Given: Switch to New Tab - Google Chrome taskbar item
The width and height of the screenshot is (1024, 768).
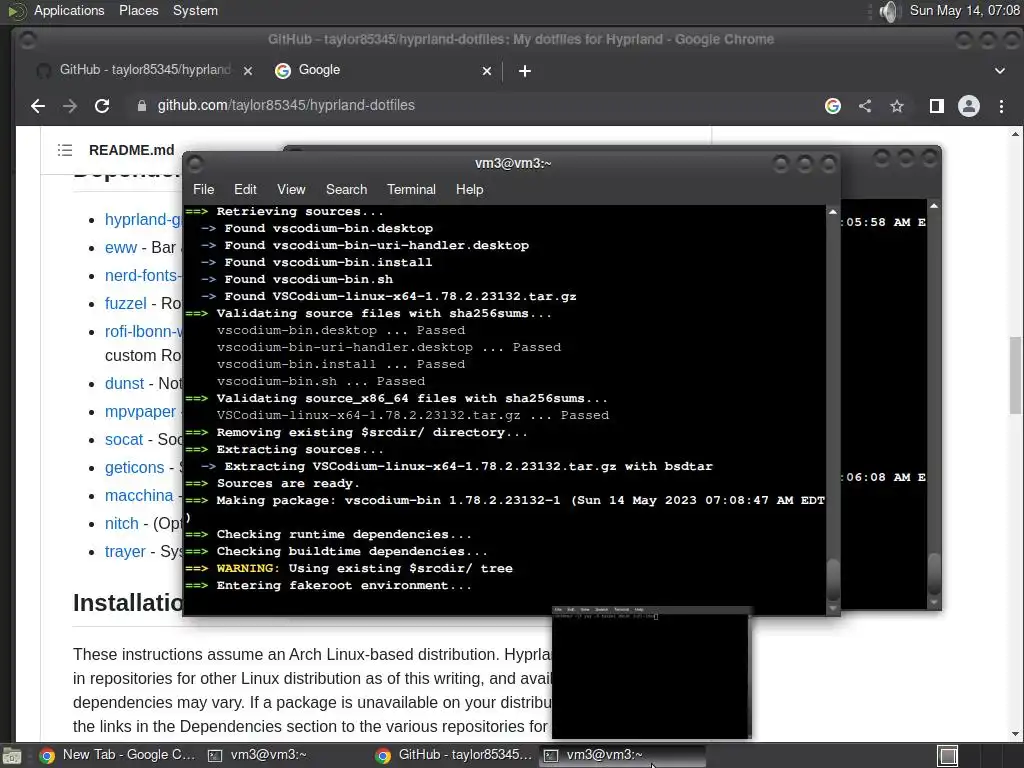Looking at the screenshot, I should [x=118, y=755].
